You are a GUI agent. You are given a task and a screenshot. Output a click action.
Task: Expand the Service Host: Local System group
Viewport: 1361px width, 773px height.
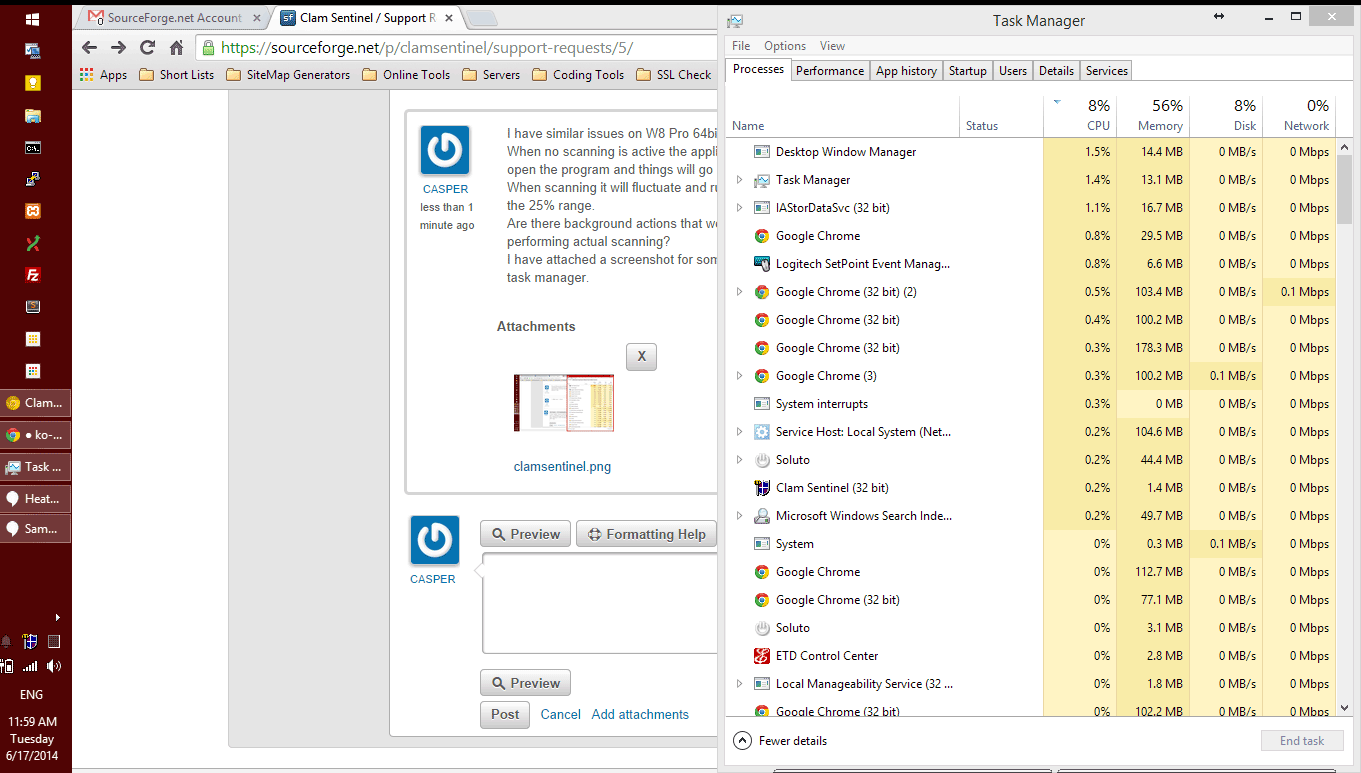tap(739, 432)
